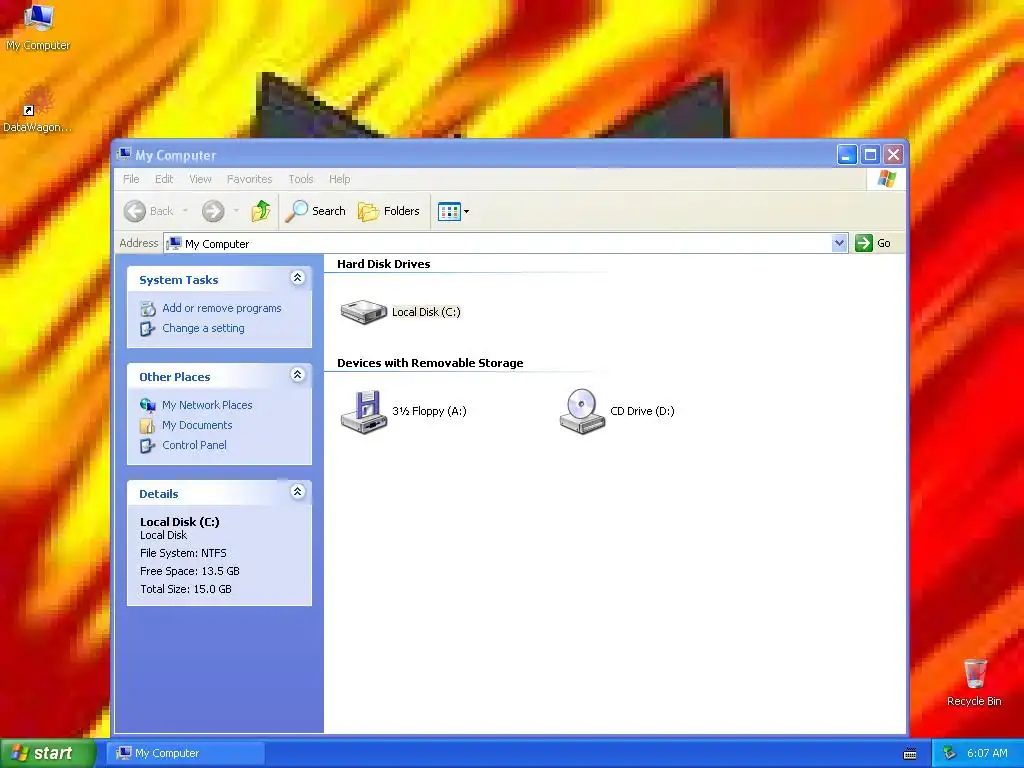Click the Total Size: 15.0 GB text
The width and height of the screenshot is (1024, 768).
pyautogui.click(x=185, y=589)
